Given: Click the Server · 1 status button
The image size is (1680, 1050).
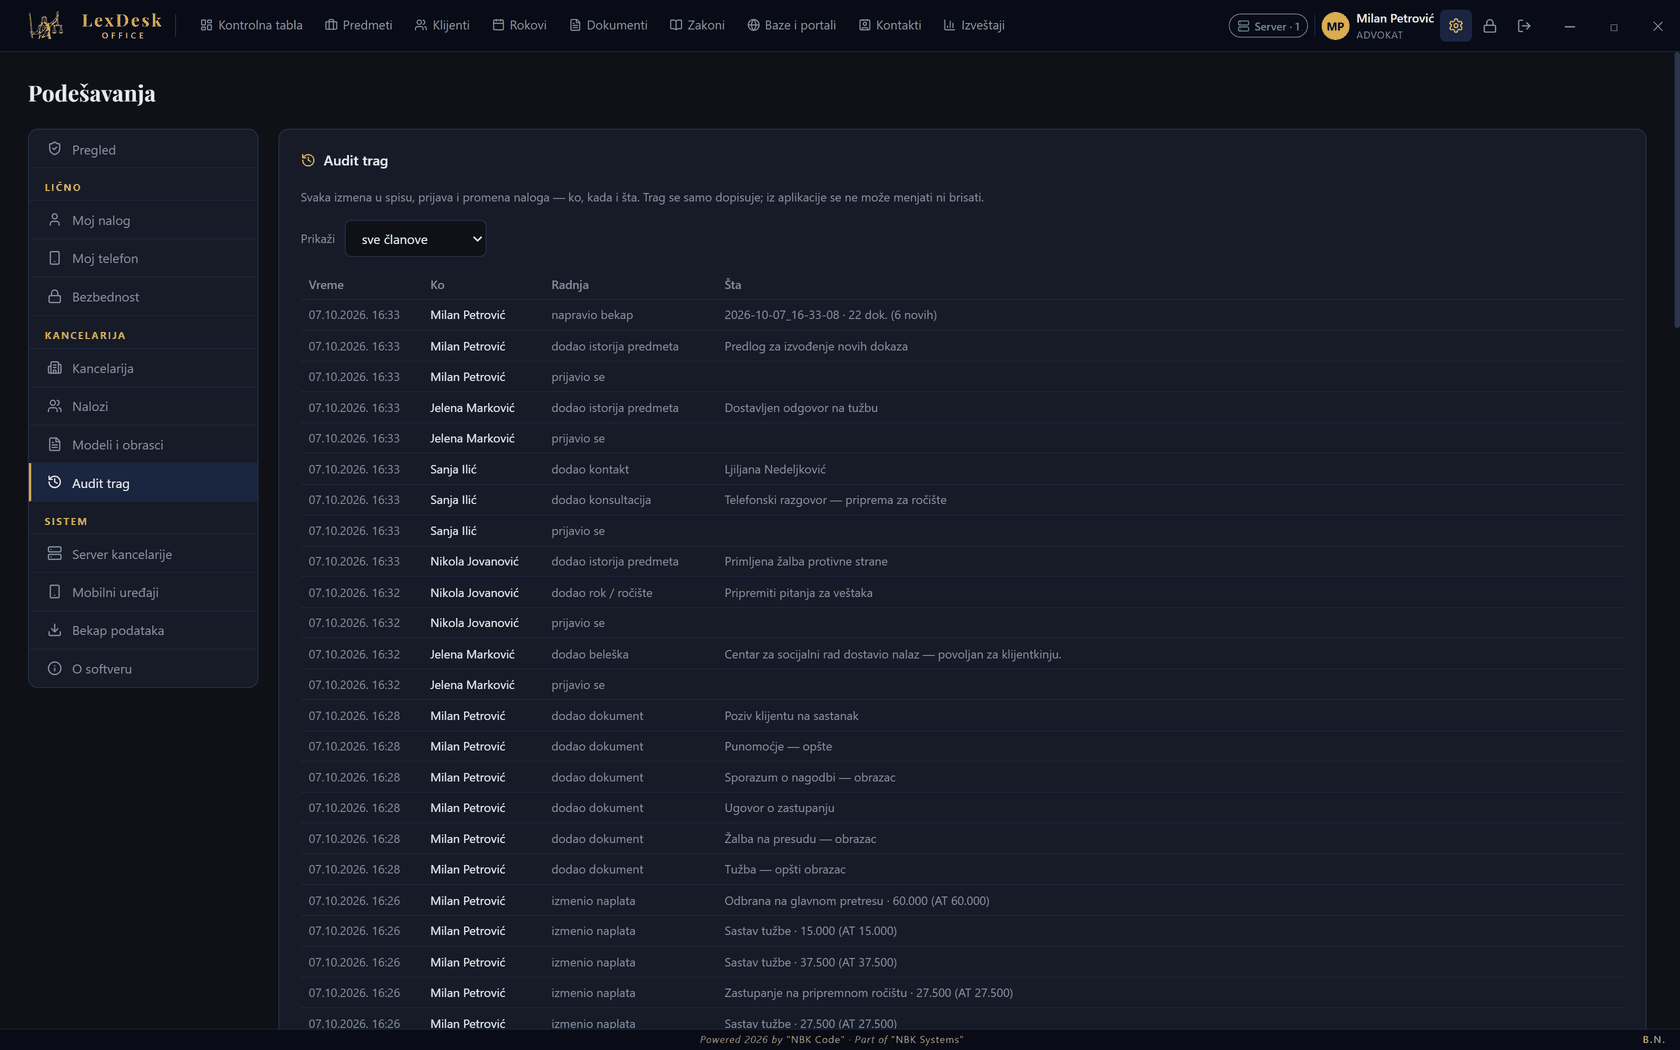Looking at the screenshot, I should pyautogui.click(x=1268, y=26).
